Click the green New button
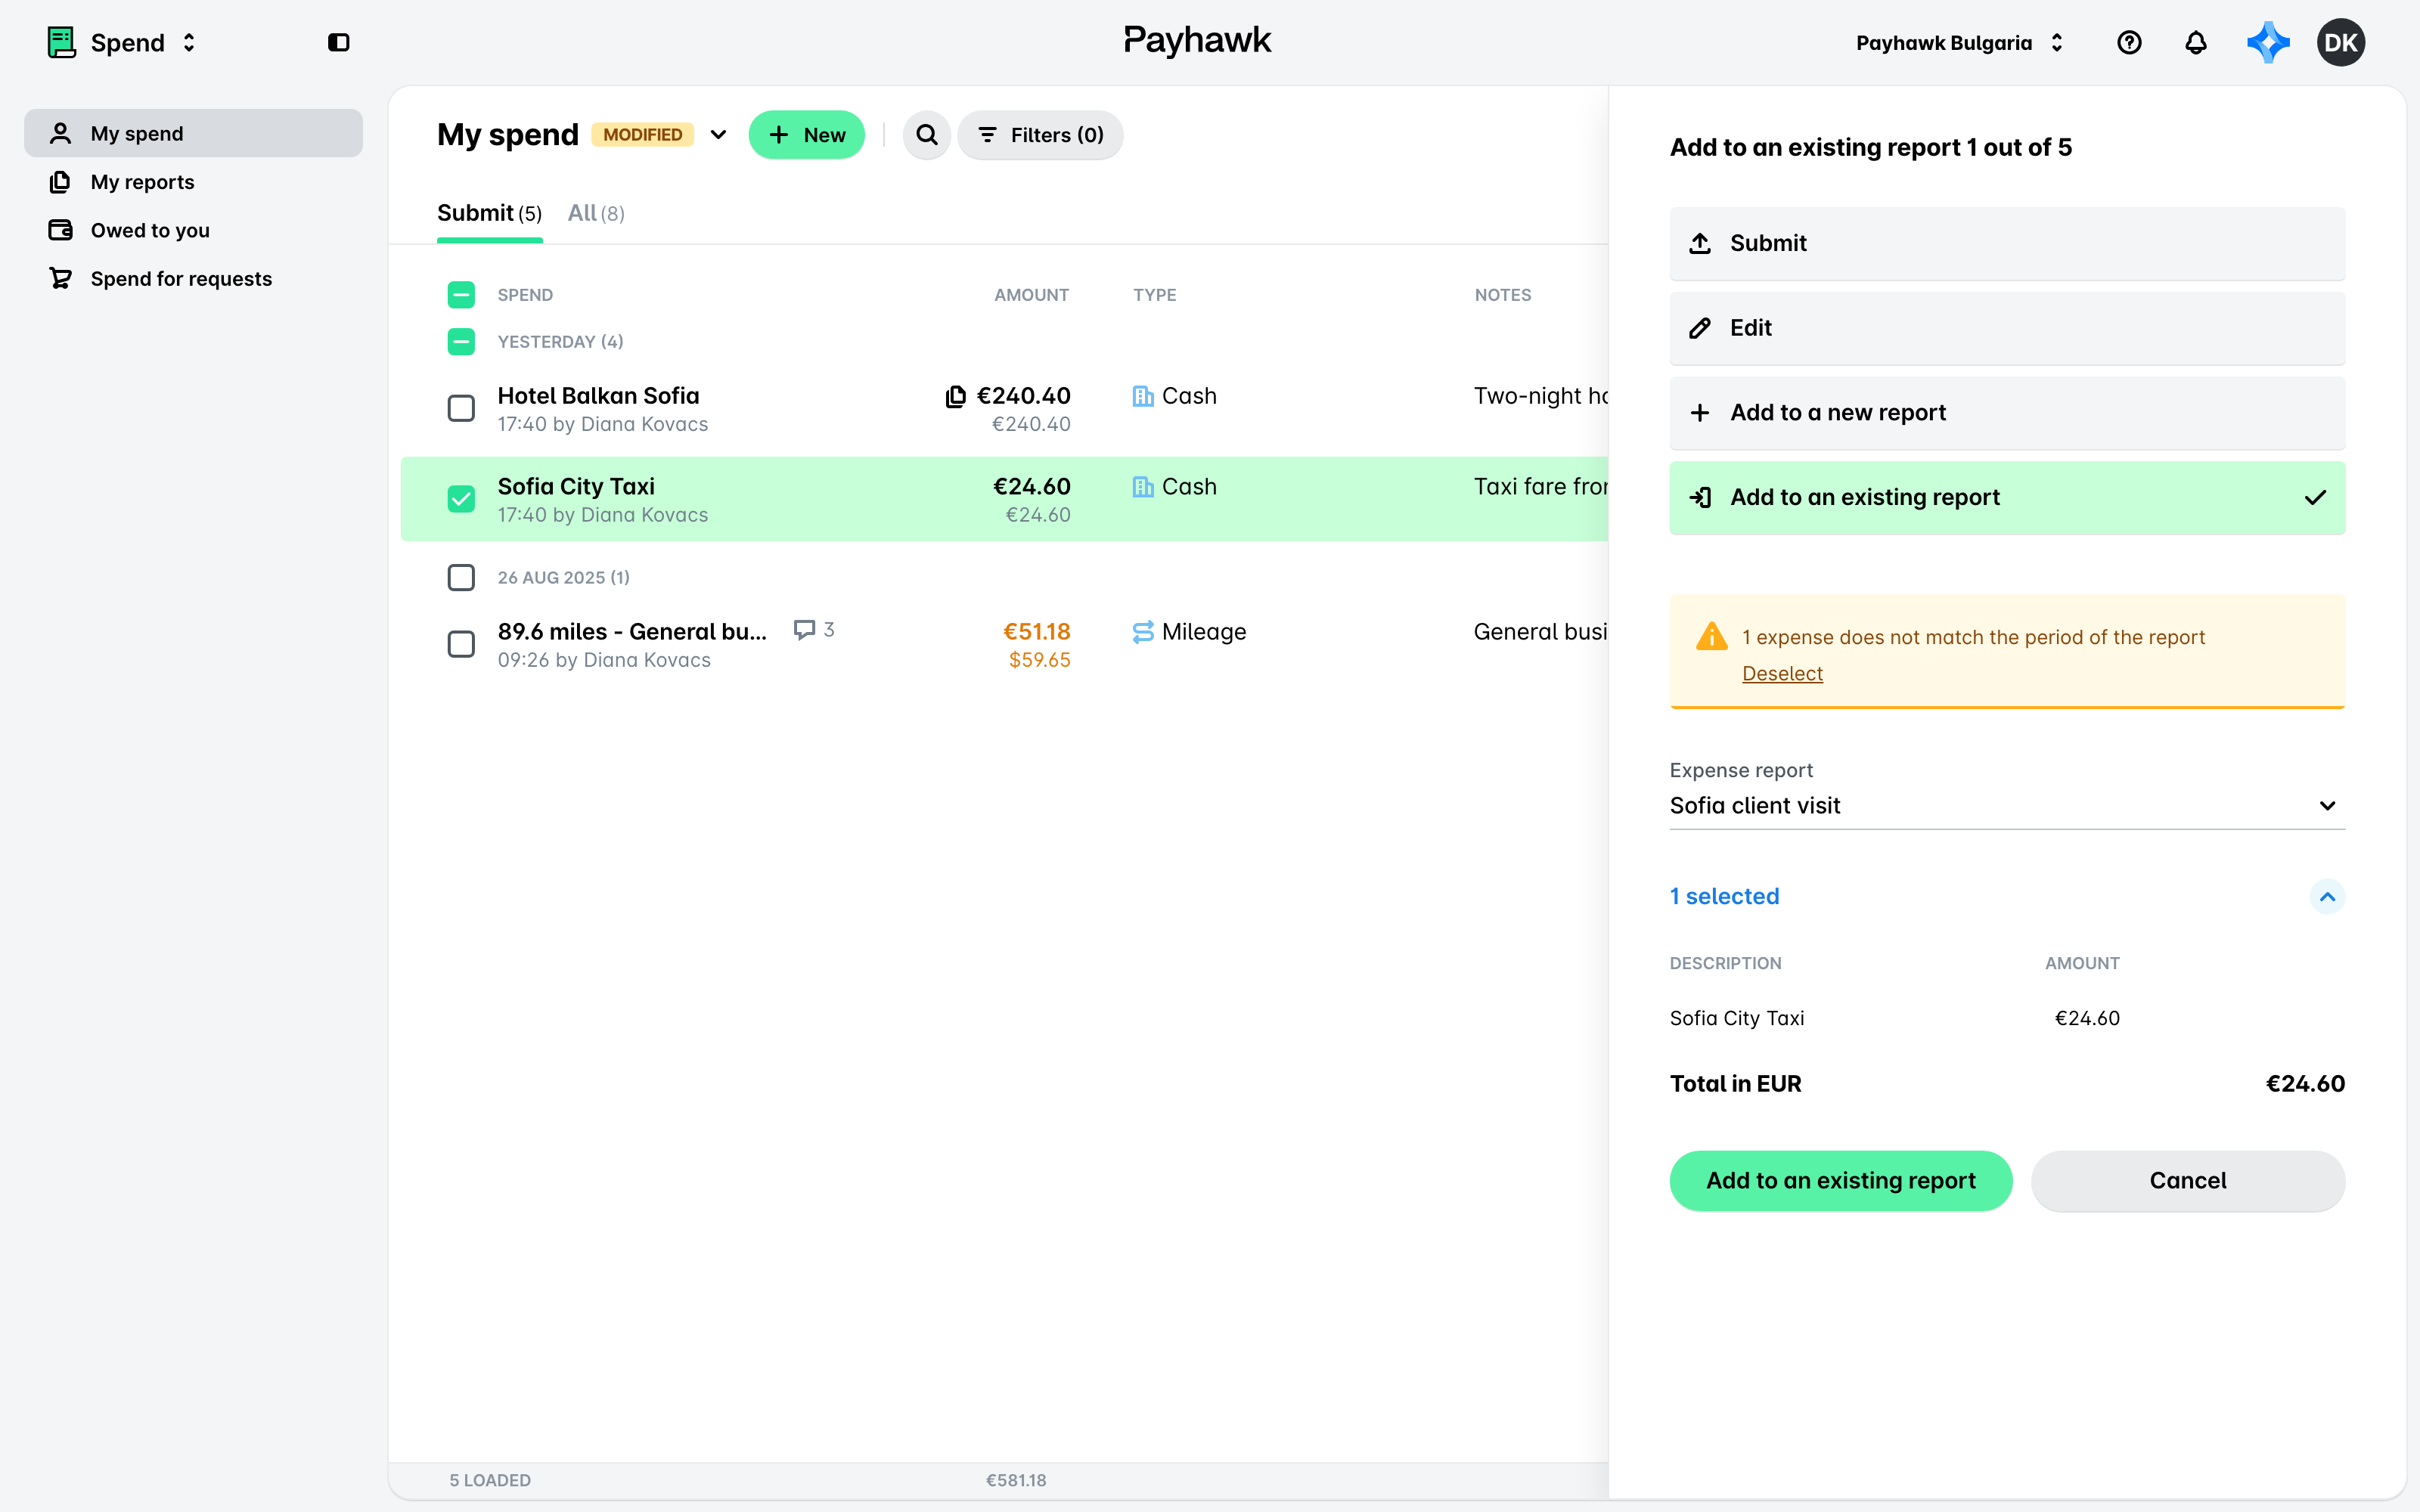The width and height of the screenshot is (2420, 1512). pyautogui.click(x=806, y=134)
